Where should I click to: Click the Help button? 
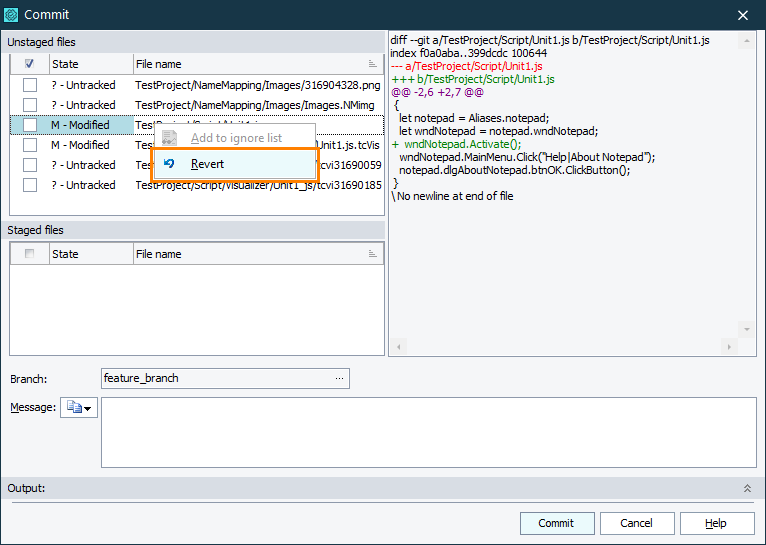coord(716,523)
